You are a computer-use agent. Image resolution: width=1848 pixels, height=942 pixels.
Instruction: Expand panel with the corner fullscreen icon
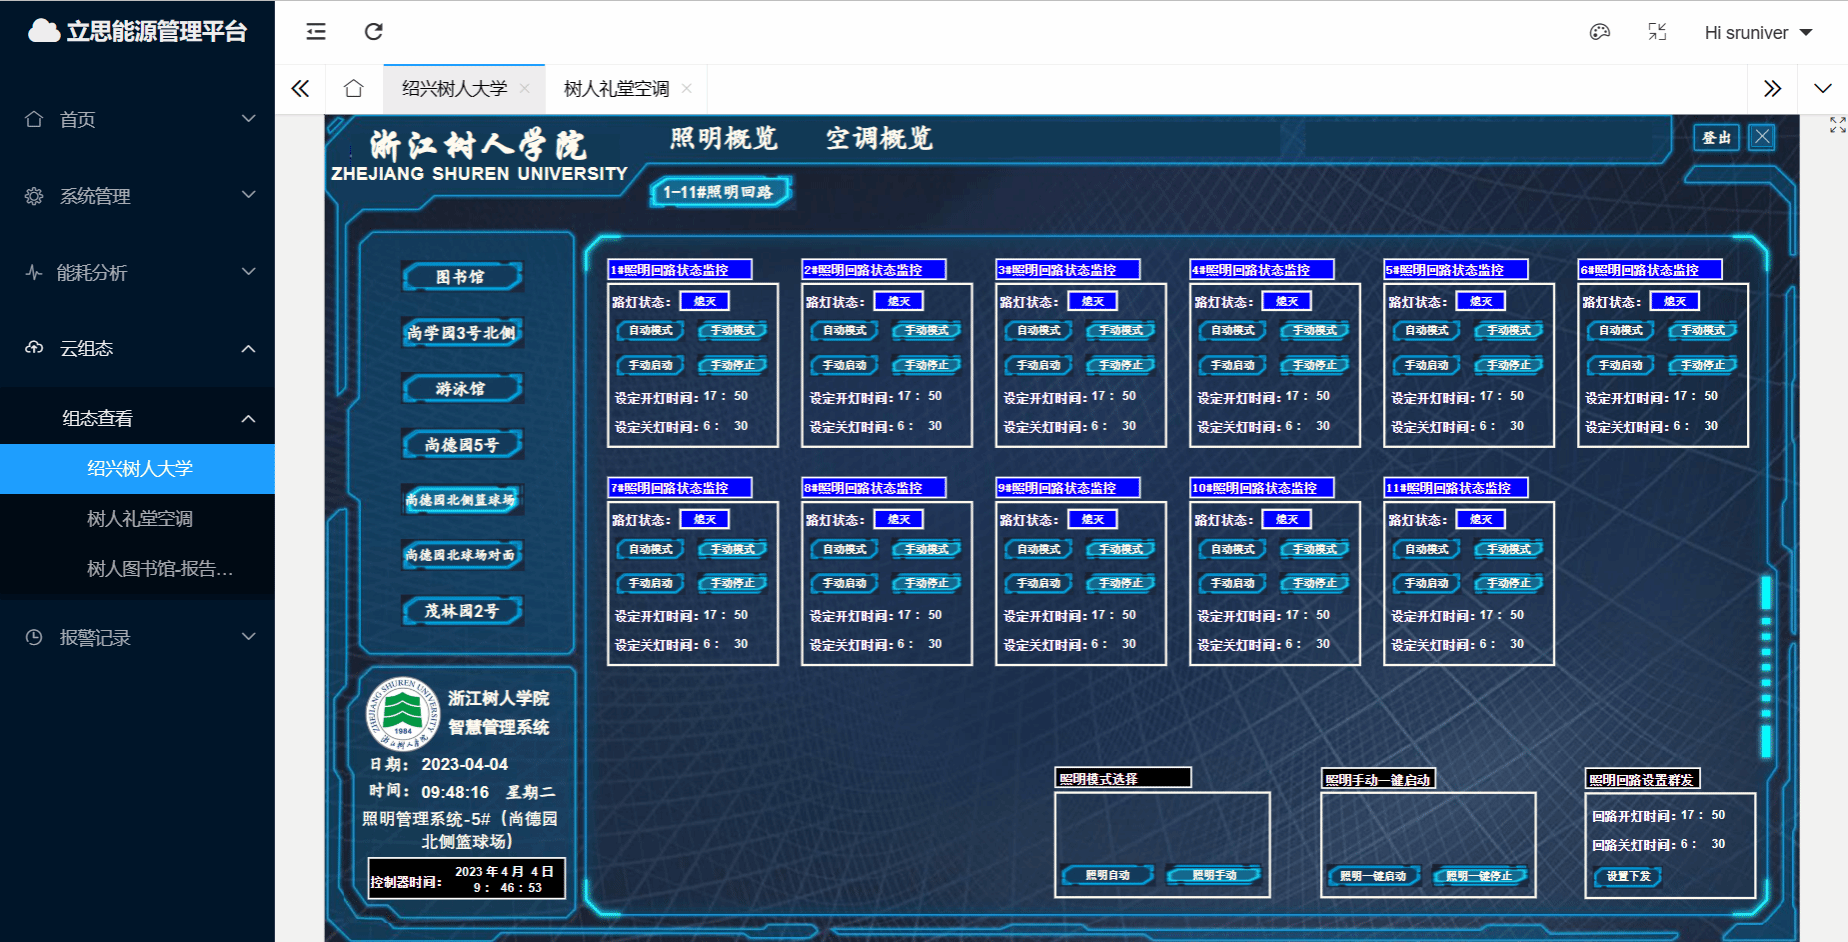click(1837, 125)
